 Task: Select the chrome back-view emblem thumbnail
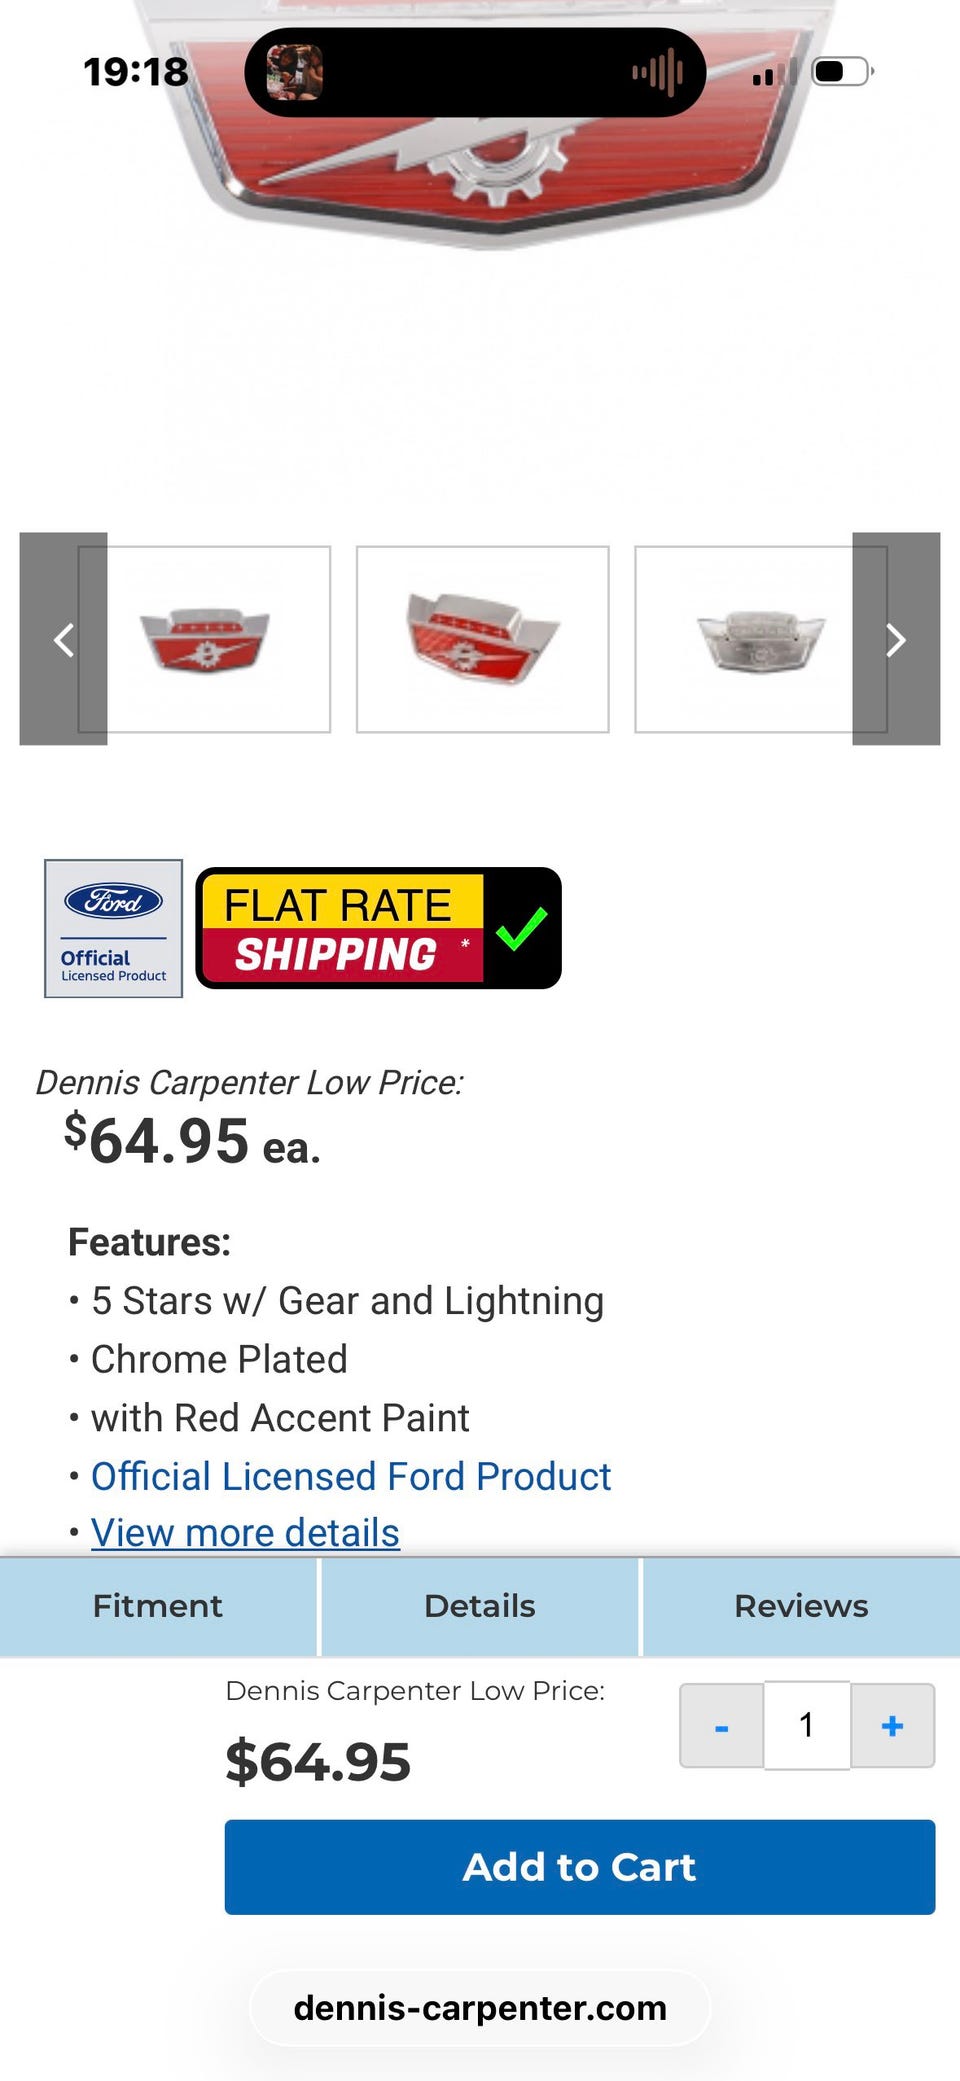point(760,639)
